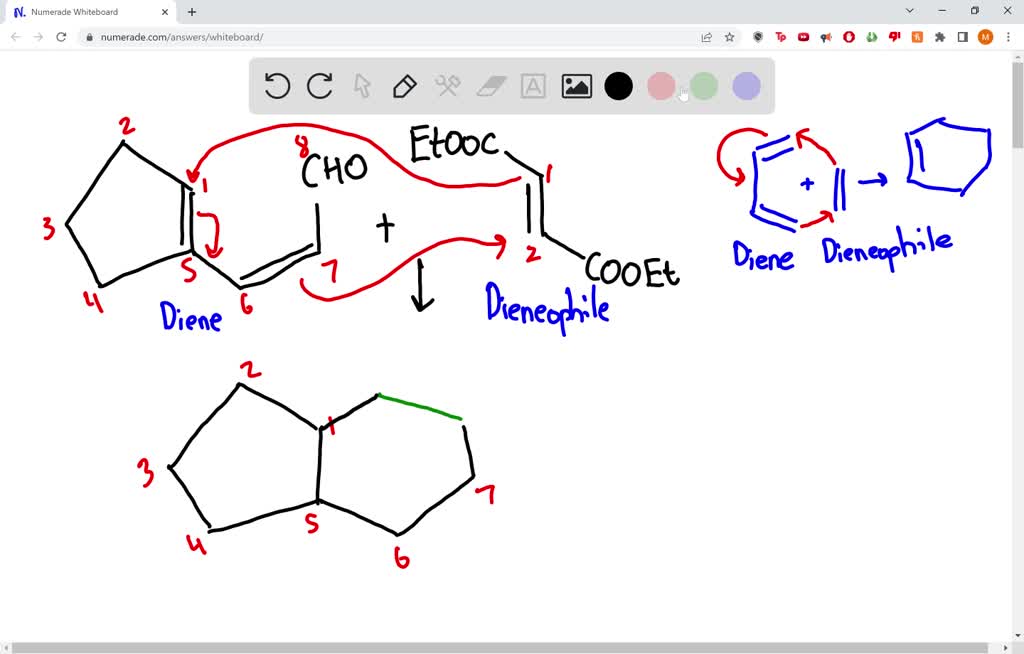Click the share page icon
The height and width of the screenshot is (654, 1024).
[706, 36]
